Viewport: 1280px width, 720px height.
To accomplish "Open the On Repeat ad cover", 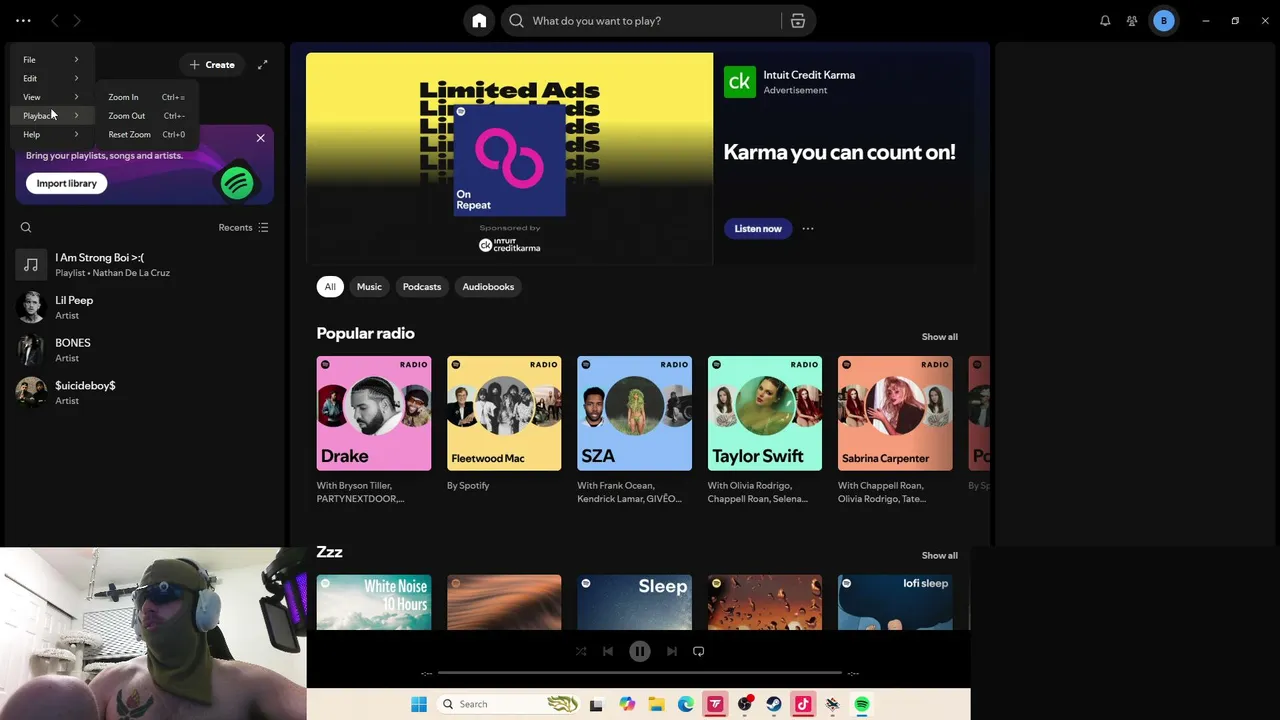I will click(x=510, y=160).
